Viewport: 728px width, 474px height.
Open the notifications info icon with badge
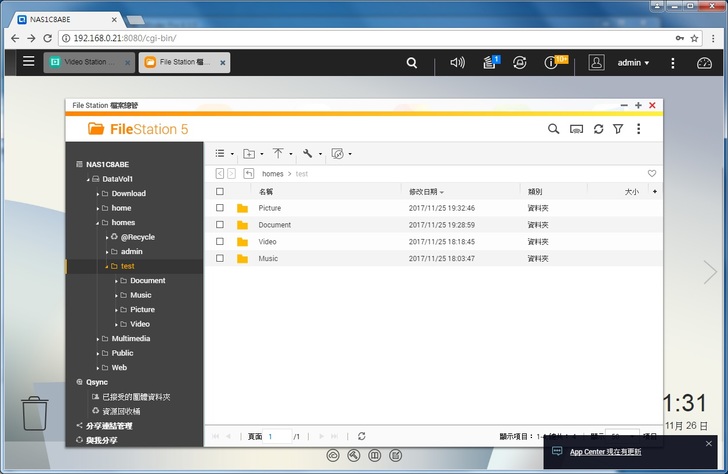551,62
